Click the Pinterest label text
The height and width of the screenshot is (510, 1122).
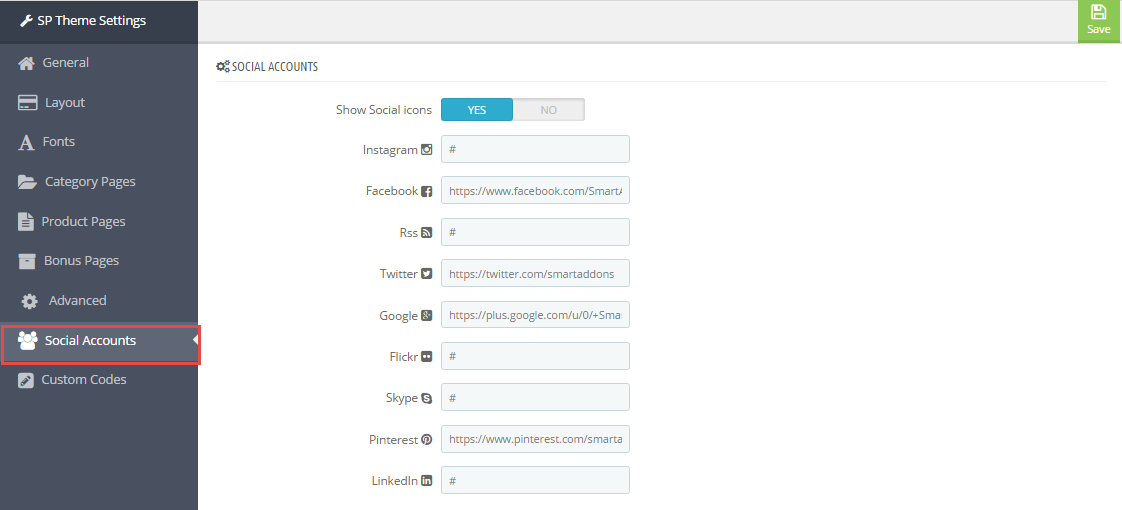pos(393,440)
